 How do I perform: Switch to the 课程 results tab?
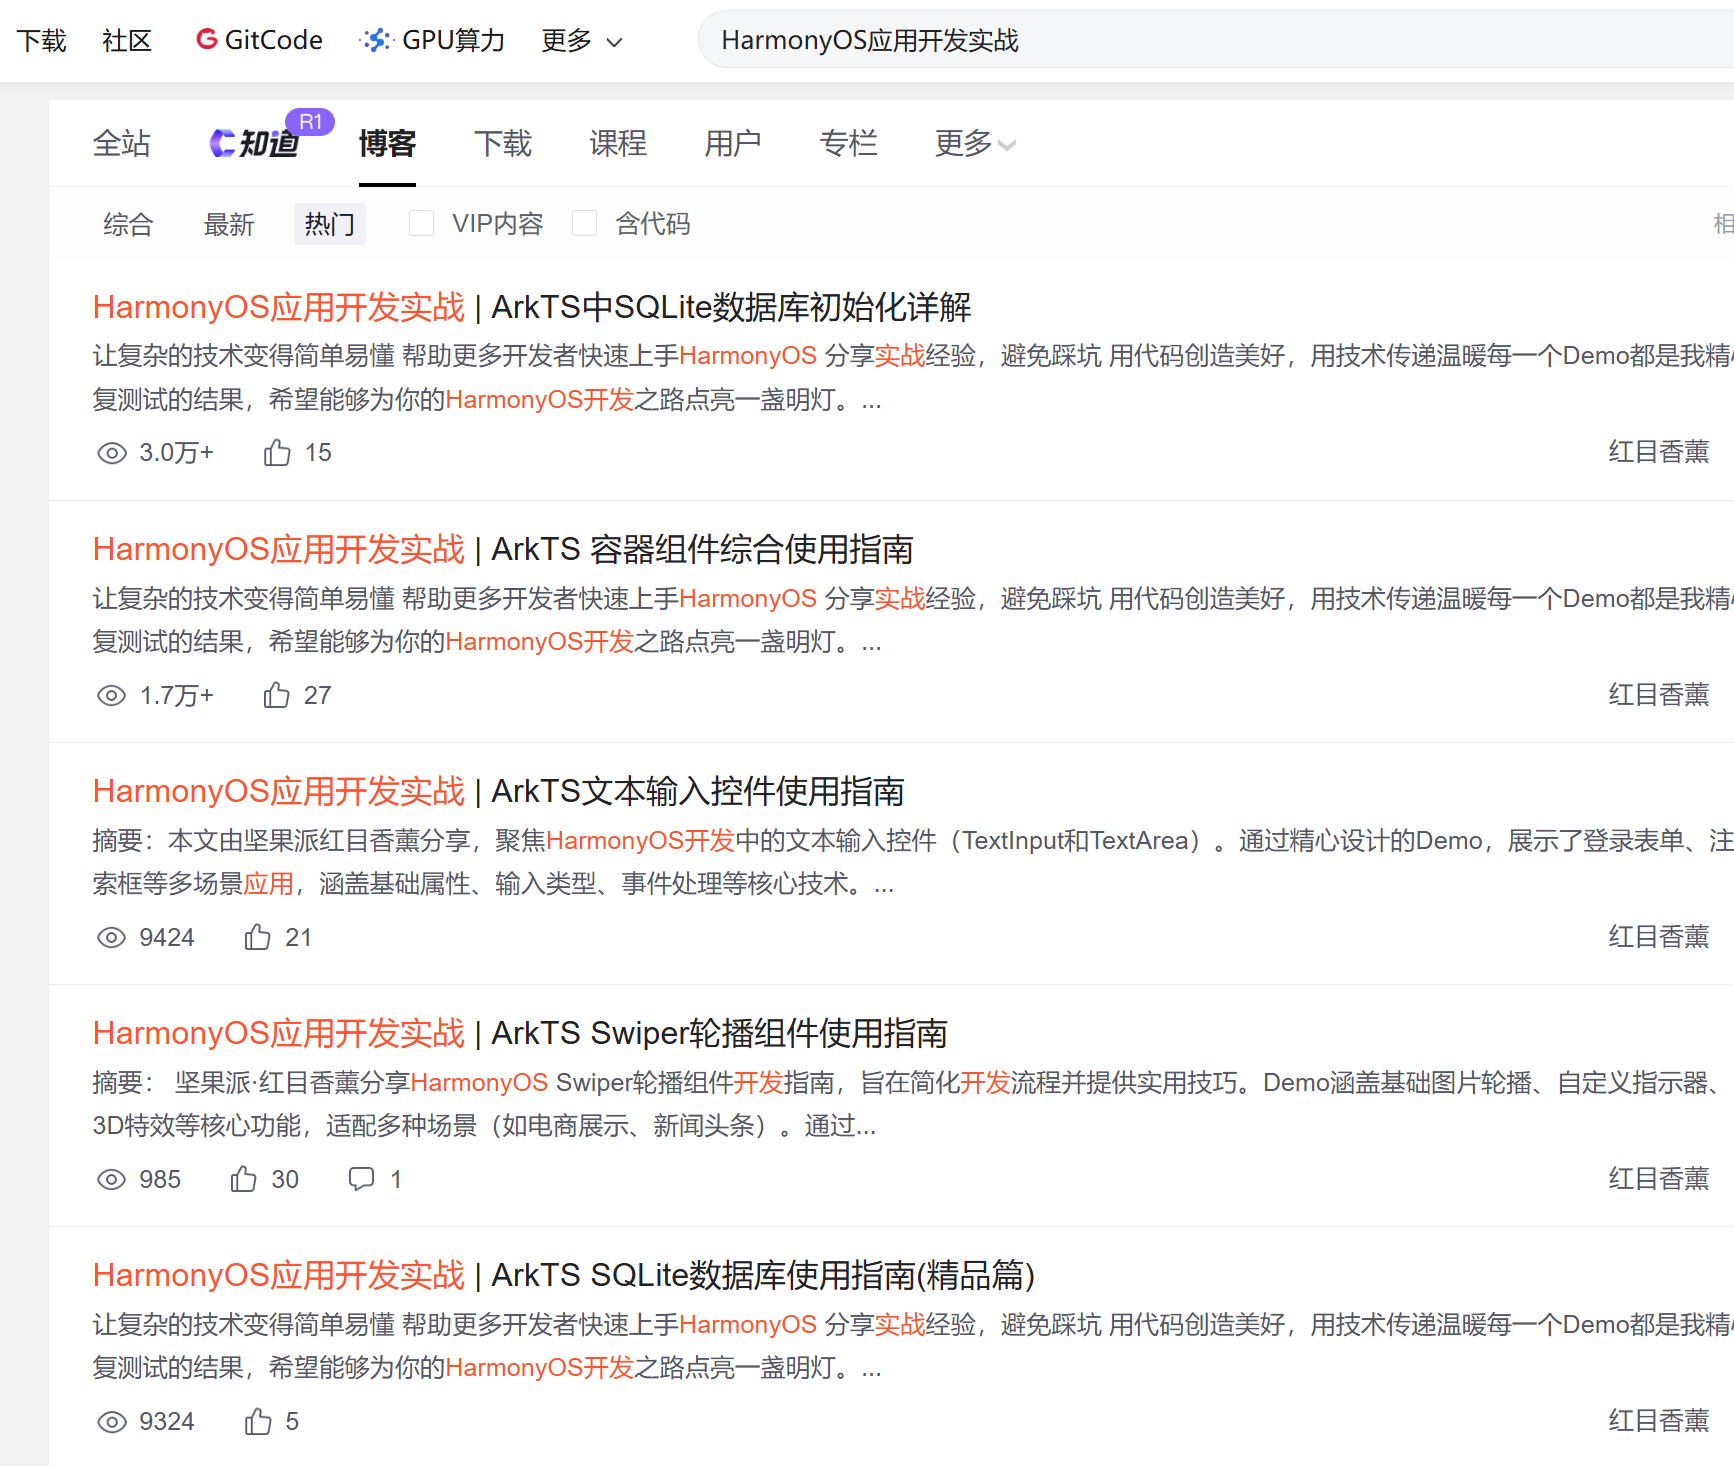617,144
